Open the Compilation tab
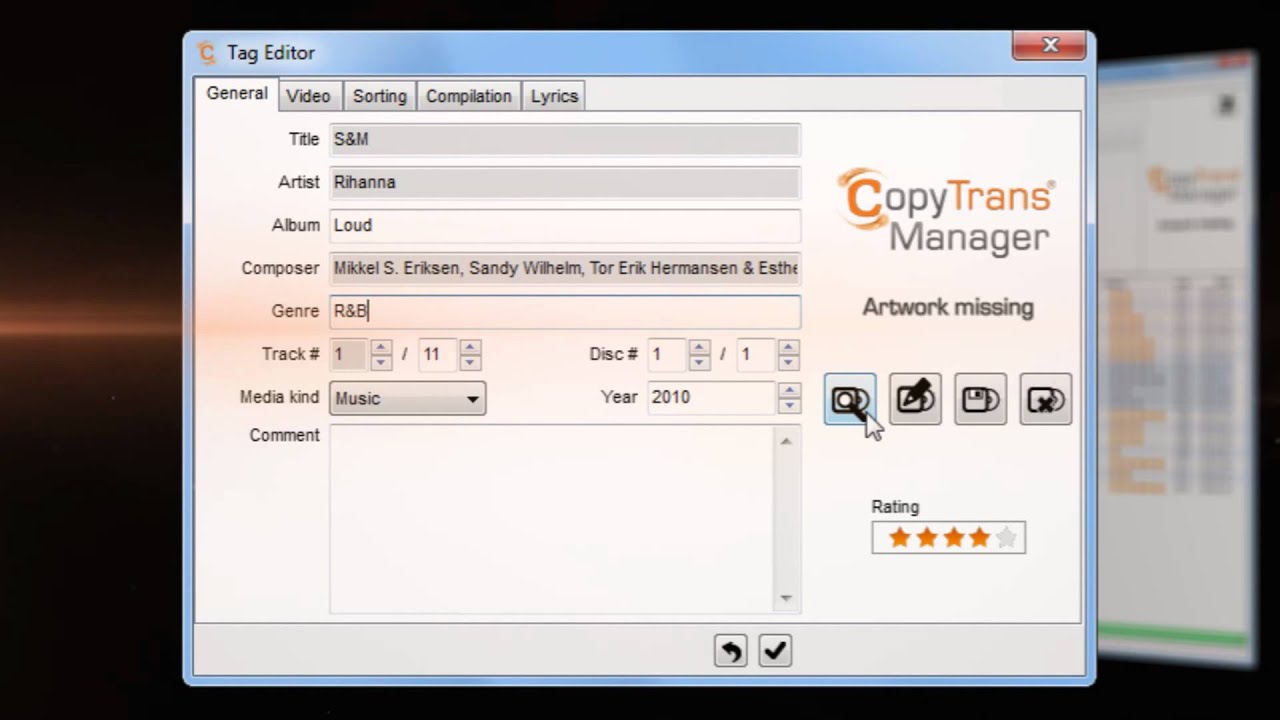 (469, 96)
